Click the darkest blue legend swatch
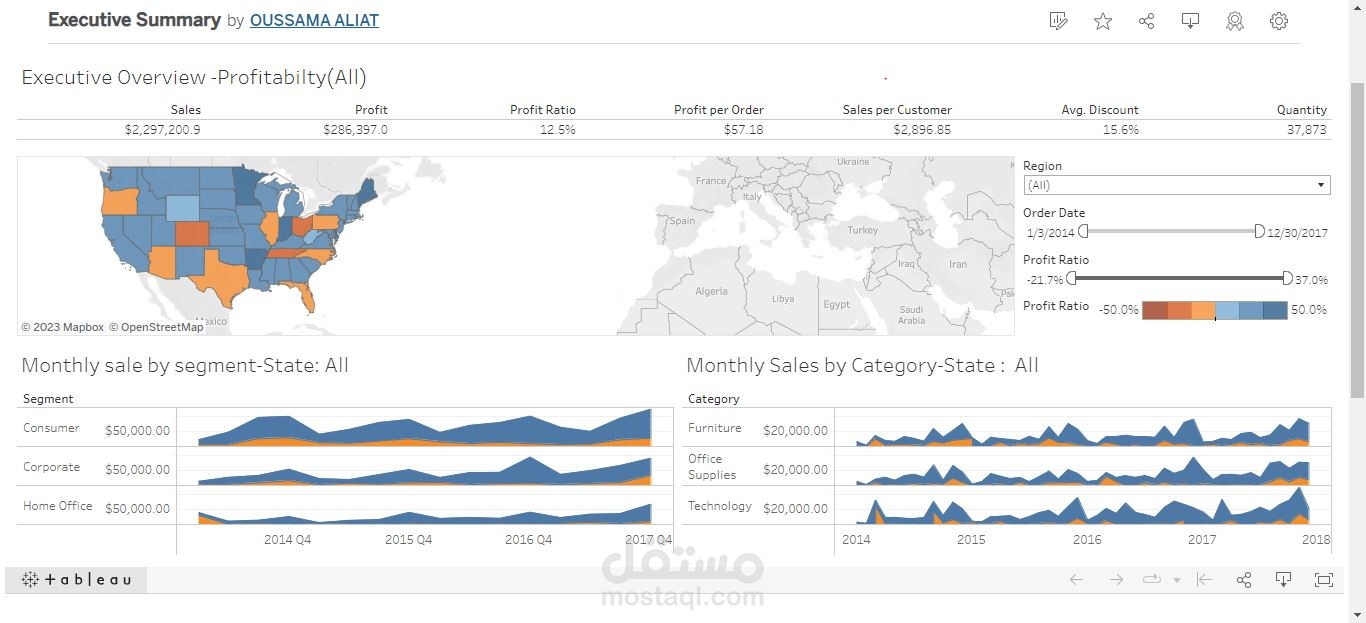Screen dimensions: 1366x623 pos(1275,310)
